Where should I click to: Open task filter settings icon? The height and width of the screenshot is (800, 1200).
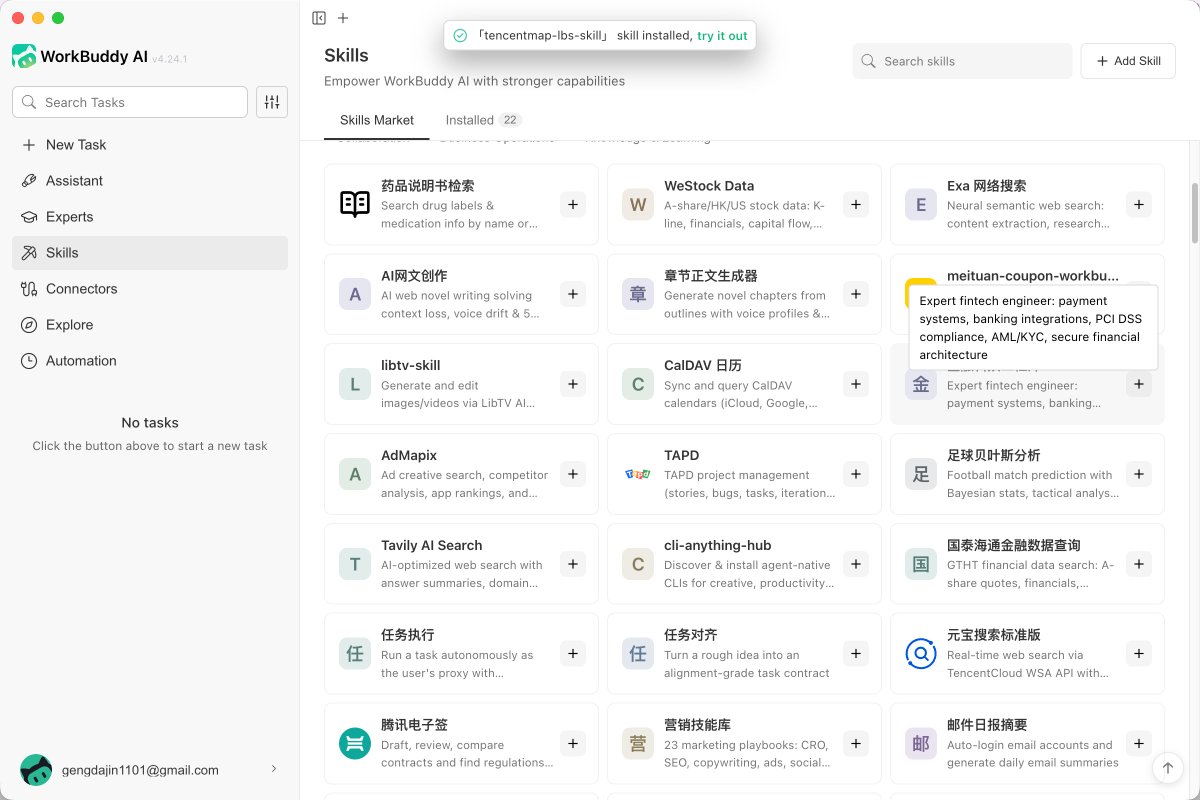272,102
